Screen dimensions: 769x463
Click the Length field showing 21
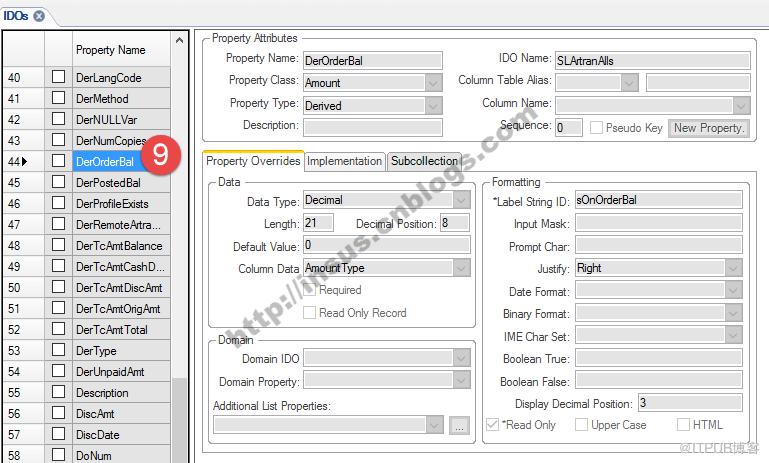(x=318, y=223)
